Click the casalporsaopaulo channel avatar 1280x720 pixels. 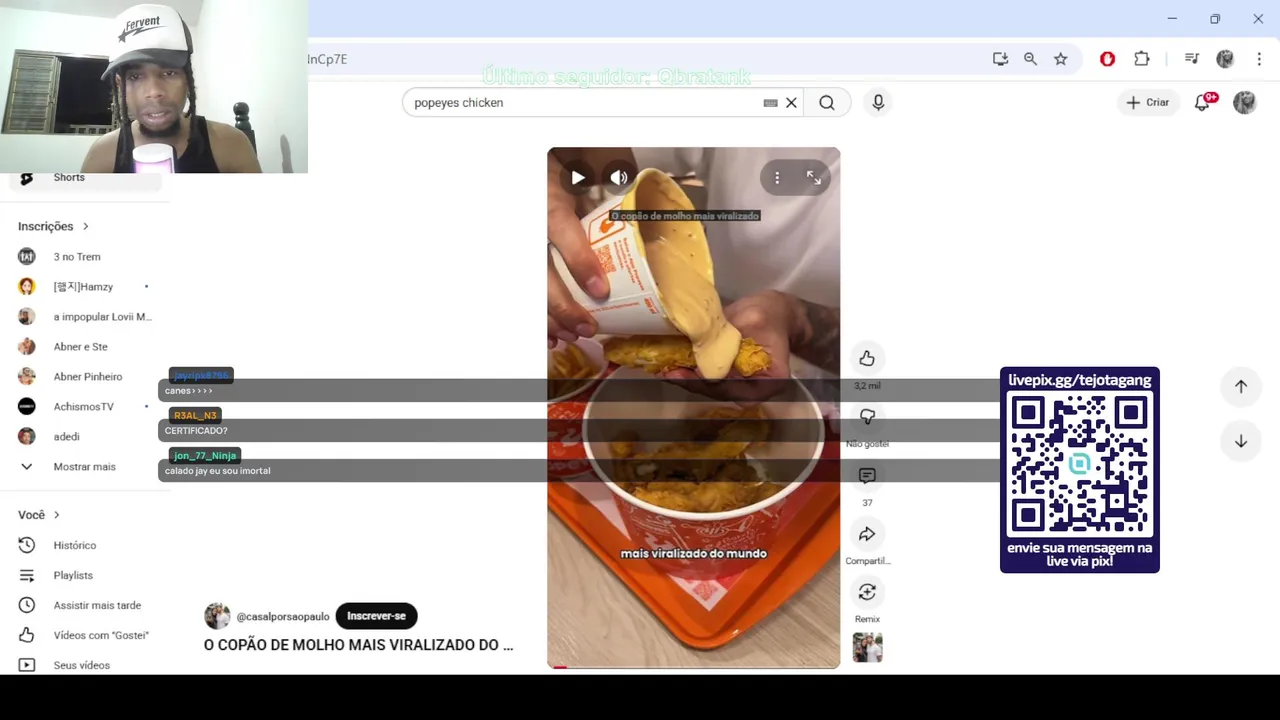point(217,616)
